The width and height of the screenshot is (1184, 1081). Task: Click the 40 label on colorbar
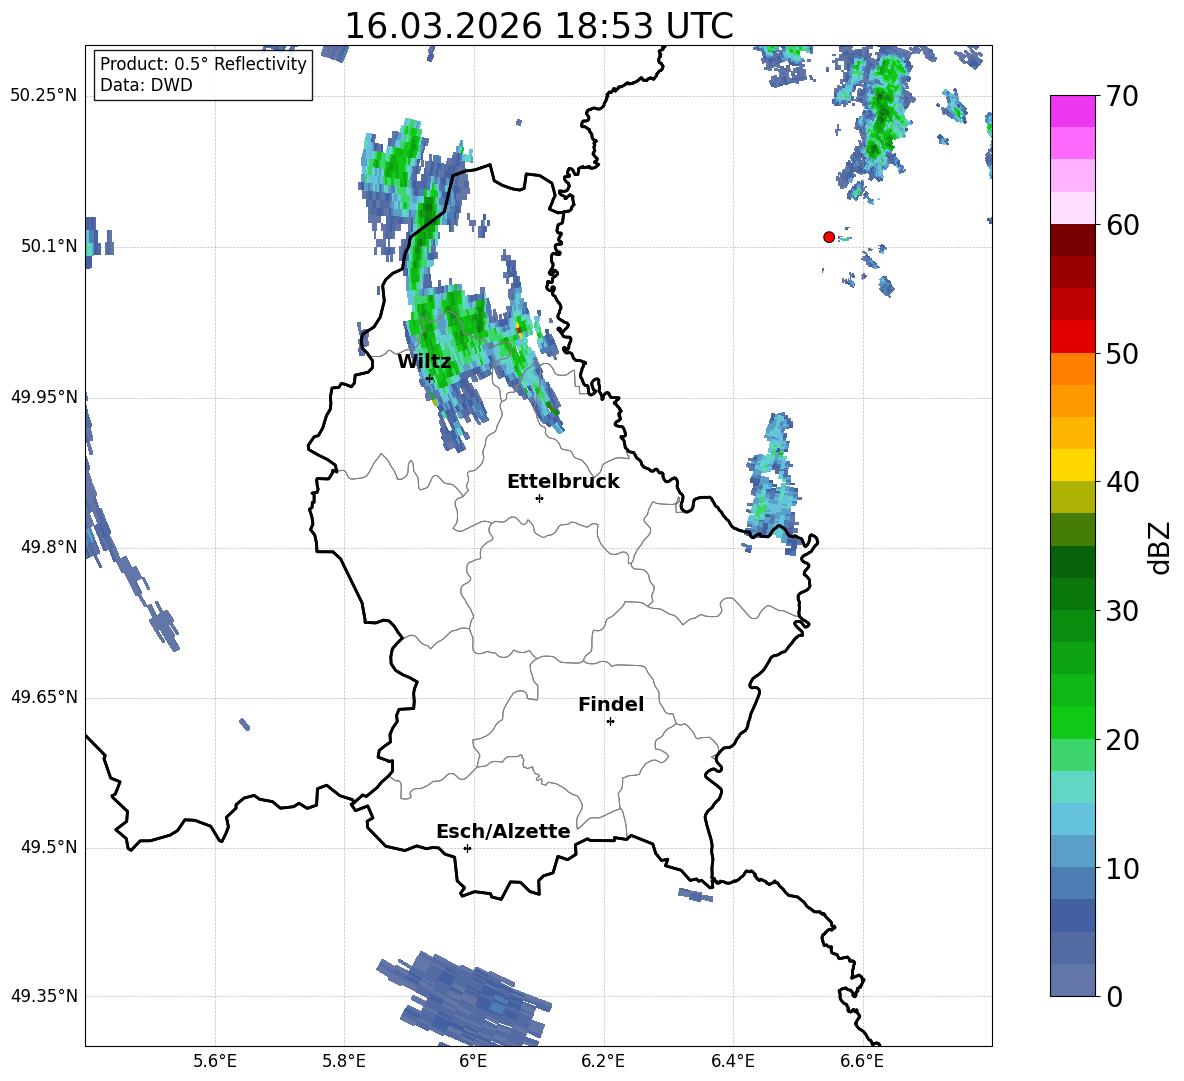click(x=1122, y=482)
